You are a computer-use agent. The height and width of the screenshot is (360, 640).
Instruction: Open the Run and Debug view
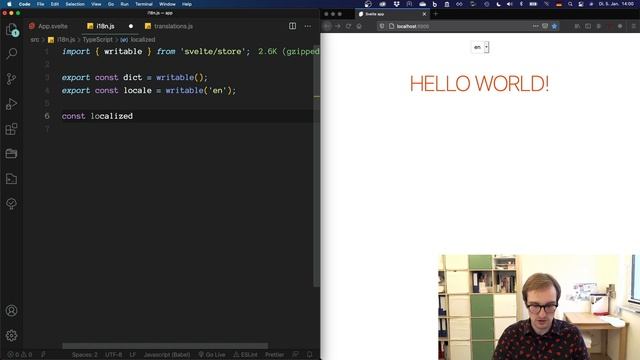[11, 104]
